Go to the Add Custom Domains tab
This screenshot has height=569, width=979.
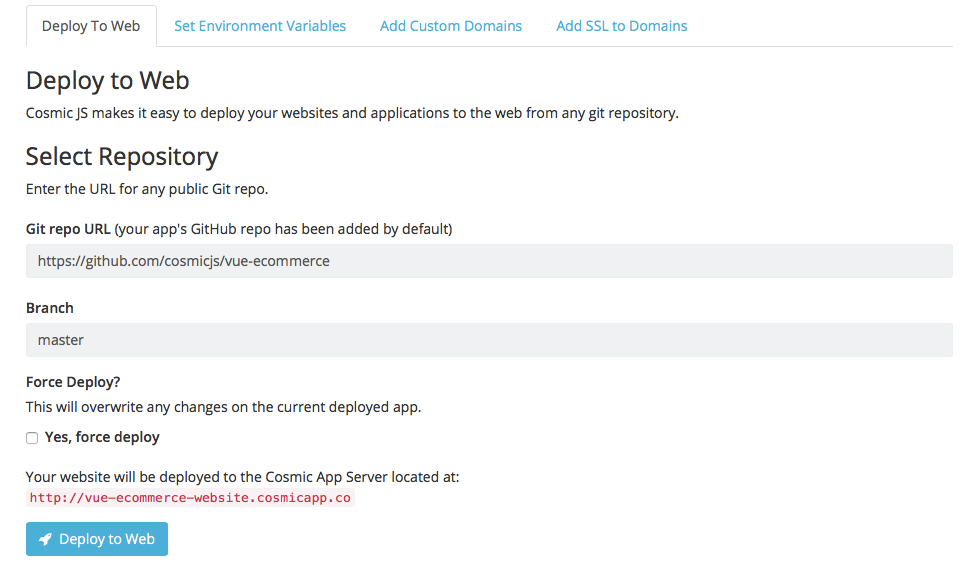coord(451,26)
